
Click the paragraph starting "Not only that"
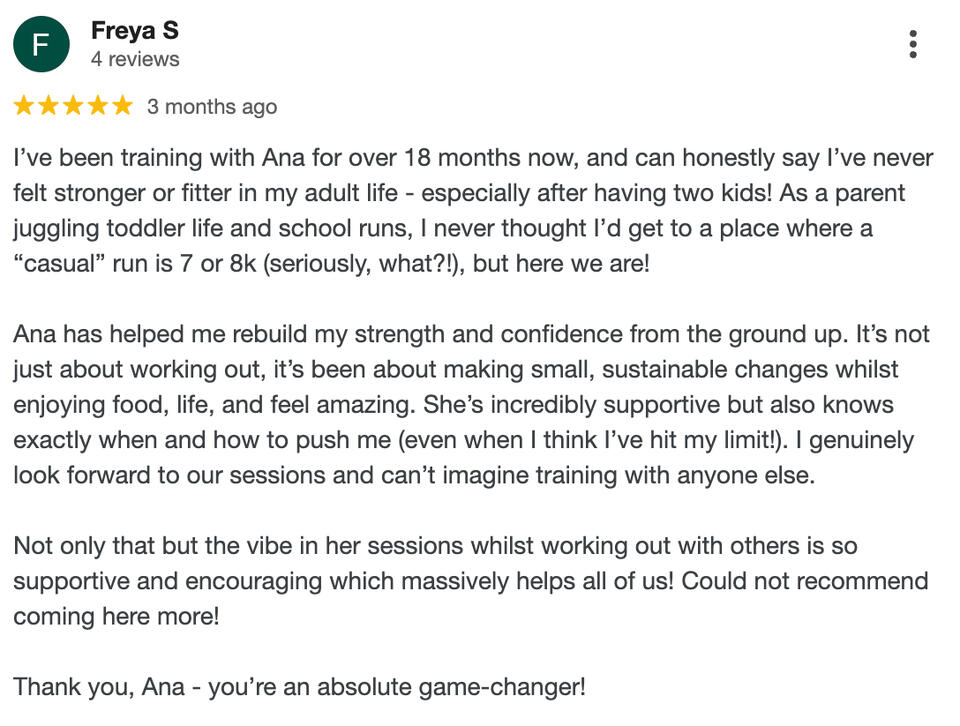click(470, 581)
